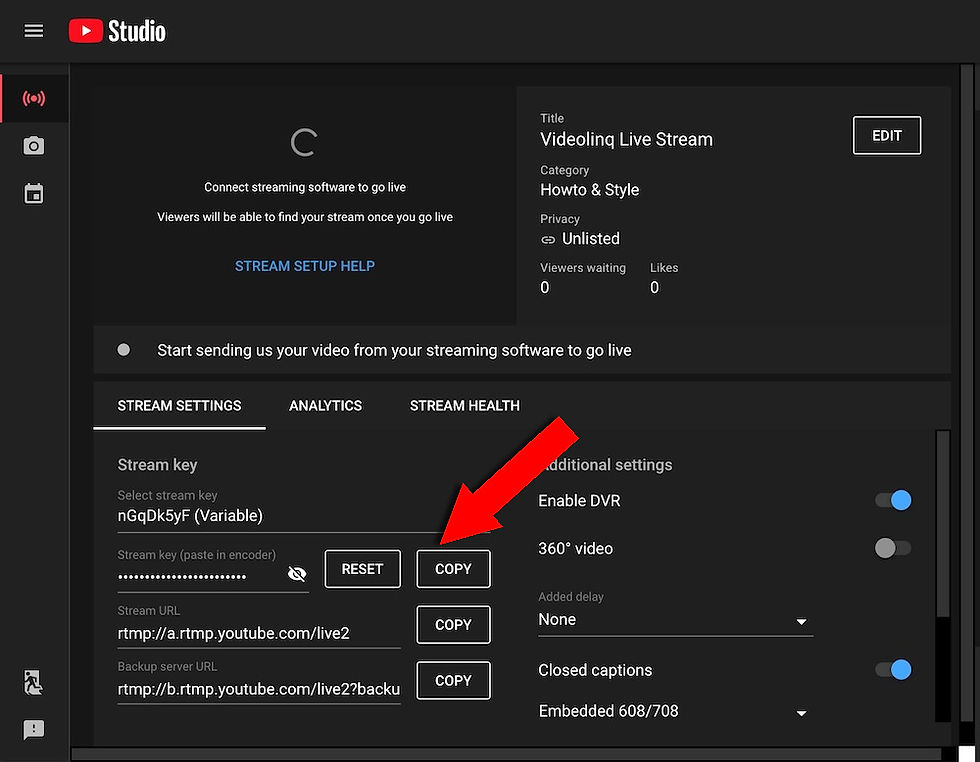Image resolution: width=980 pixels, height=762 pixels.
Task: Click the exit Studio sidebar icon
Action: [33, 682]
